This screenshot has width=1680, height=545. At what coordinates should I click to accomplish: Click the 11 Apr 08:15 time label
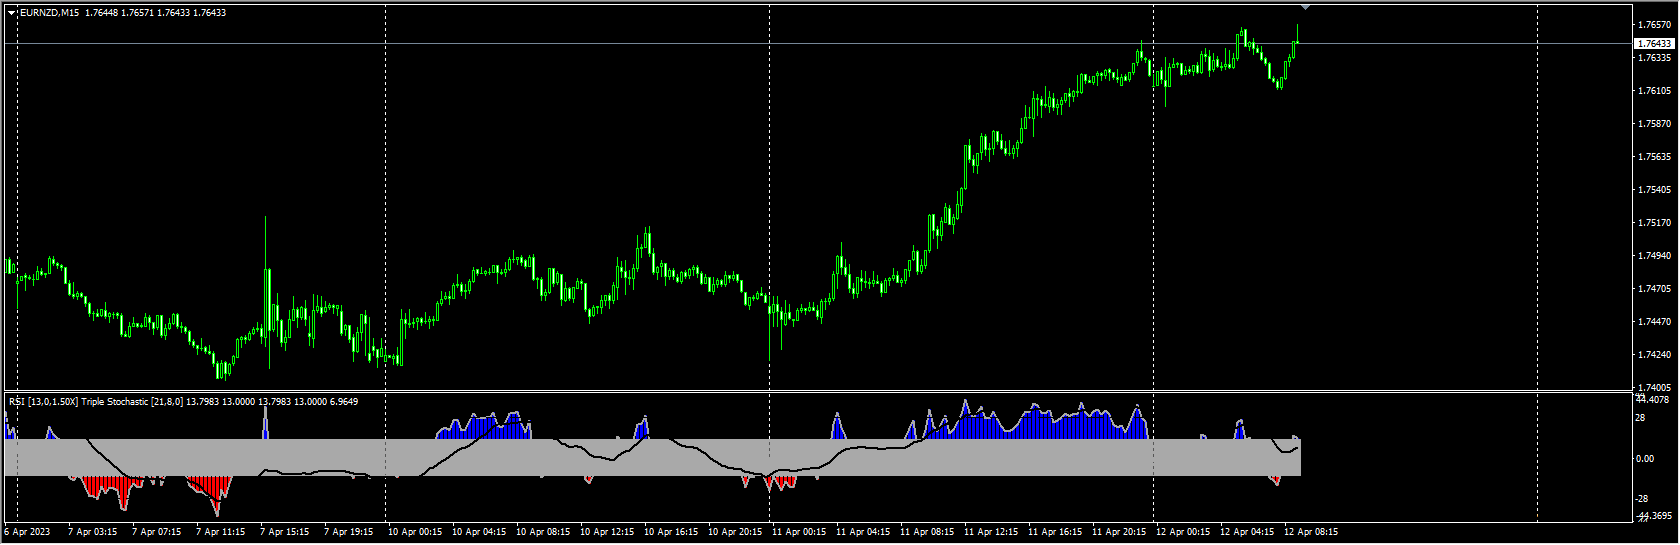926,532
